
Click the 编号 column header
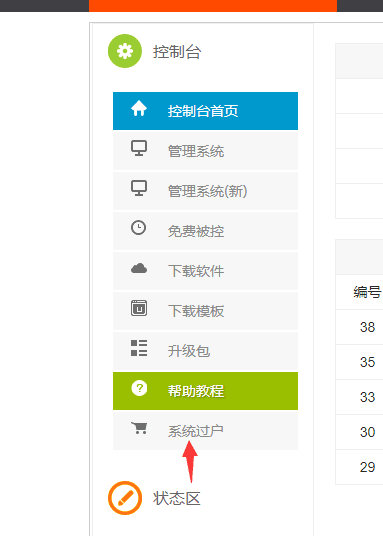pos(368,292)
